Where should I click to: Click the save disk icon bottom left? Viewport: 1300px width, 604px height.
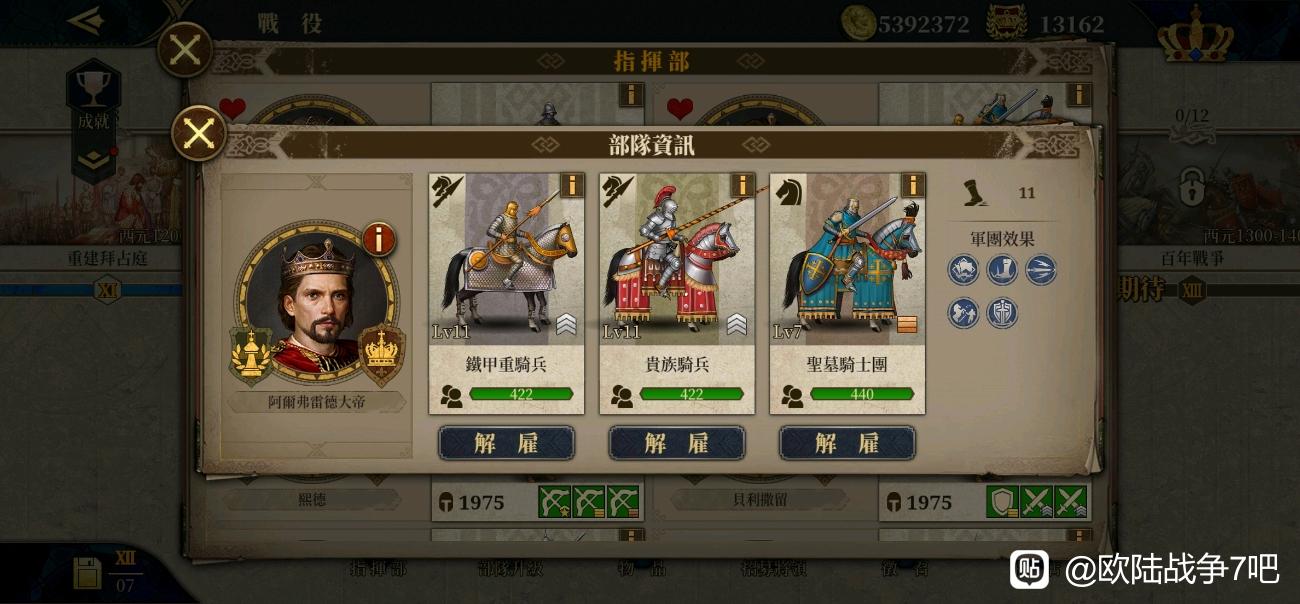(x=87, y=574)
